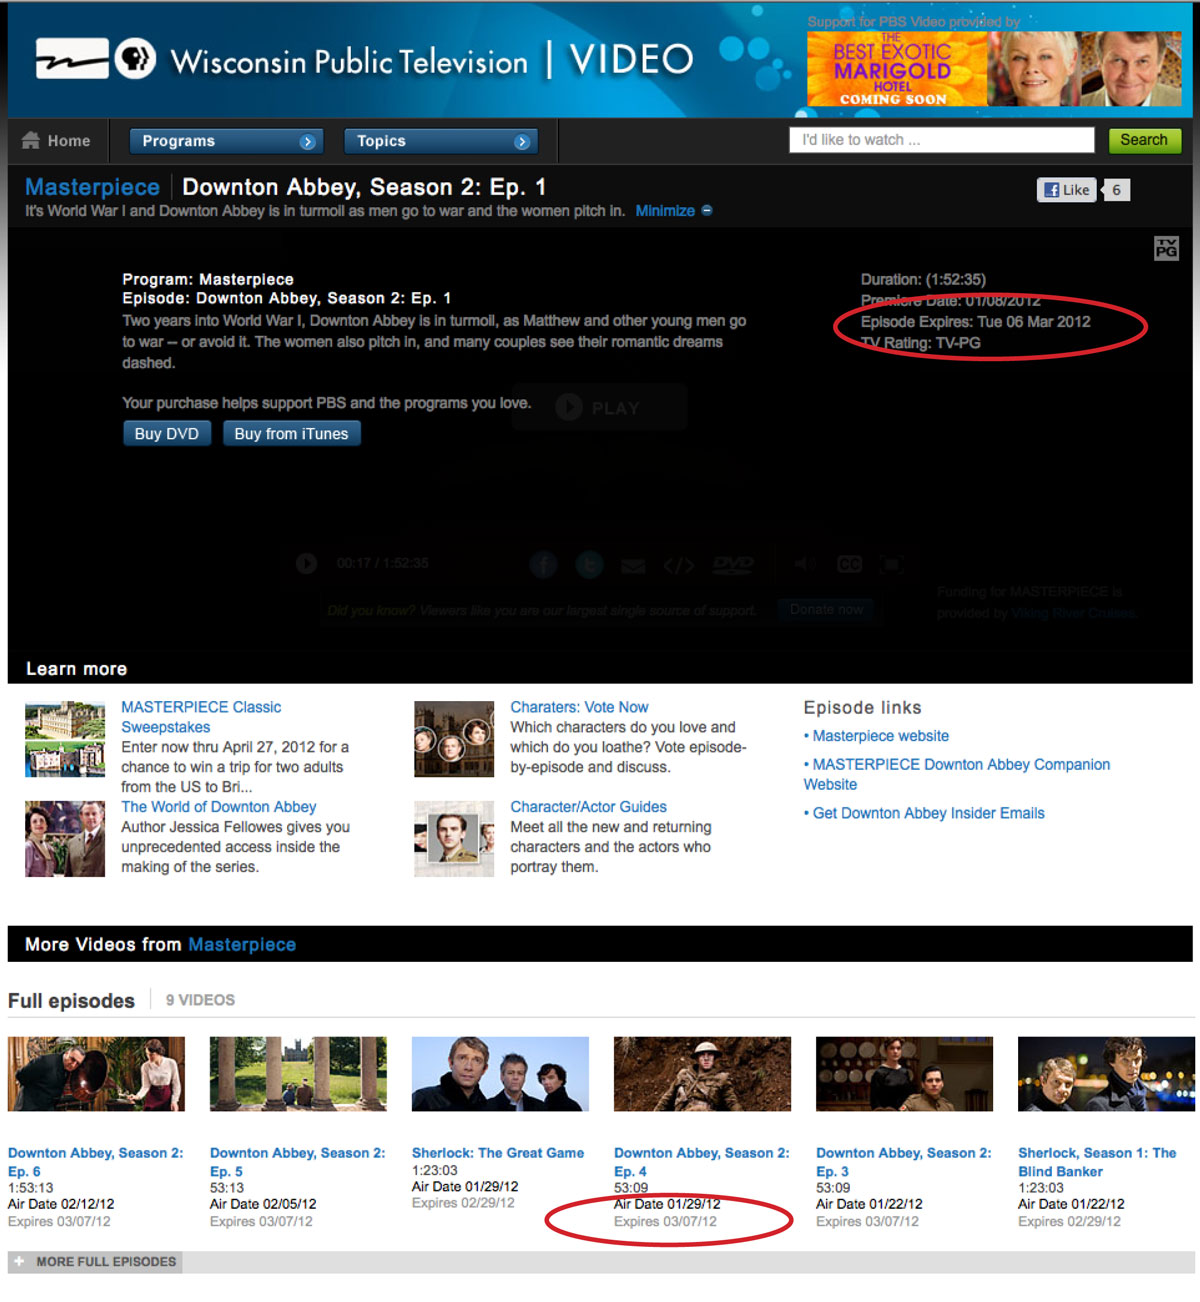Click Sherlock: The Great Game thumbnail

pos(500,1074)
